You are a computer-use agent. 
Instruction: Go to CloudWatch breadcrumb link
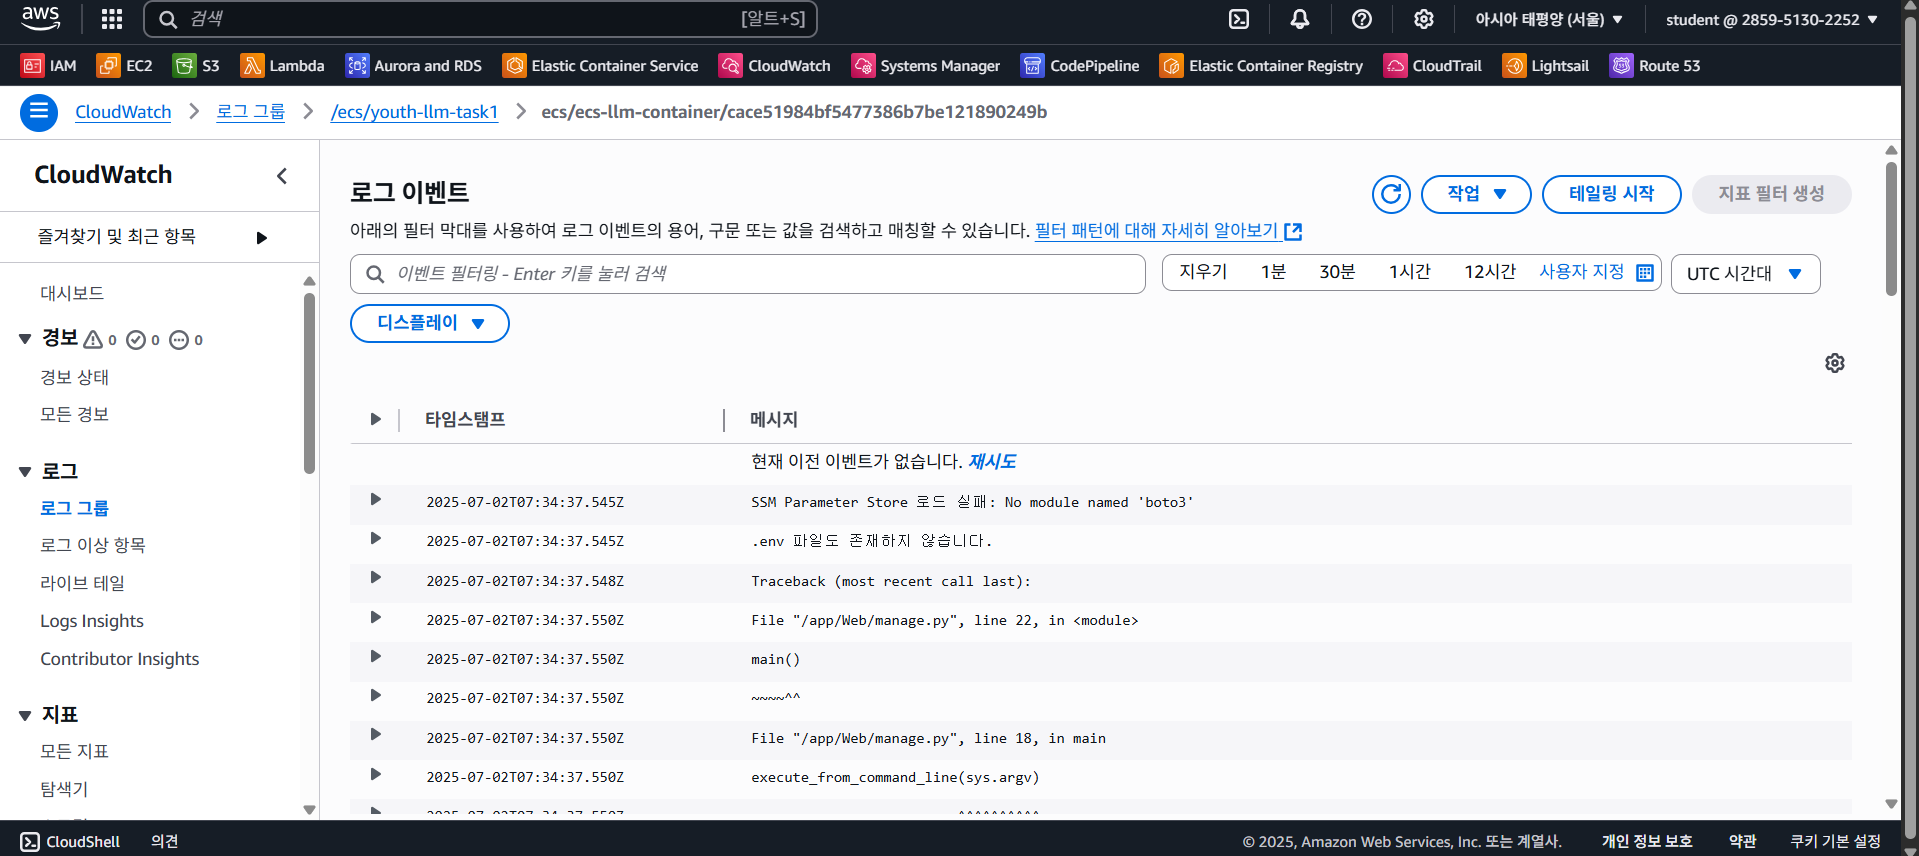click(123, 112)
